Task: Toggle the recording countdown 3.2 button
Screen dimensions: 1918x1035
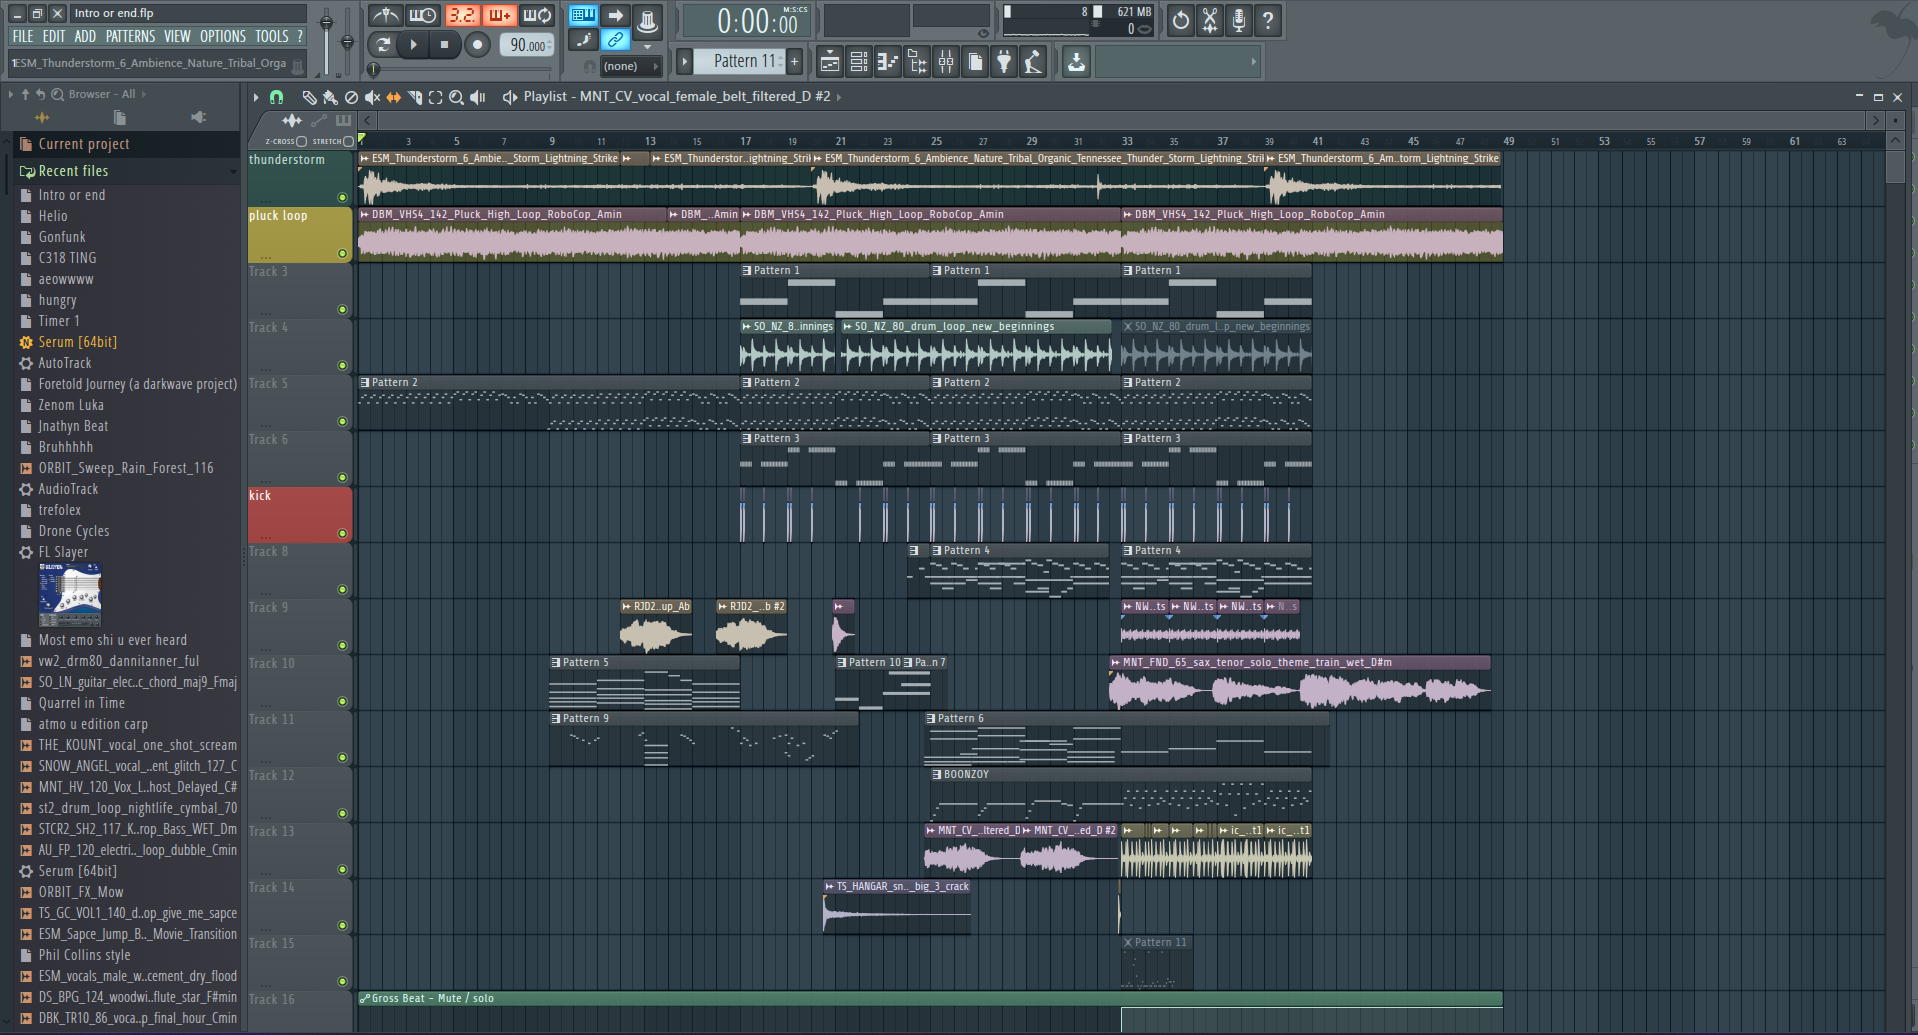Action: click(462, 15)
